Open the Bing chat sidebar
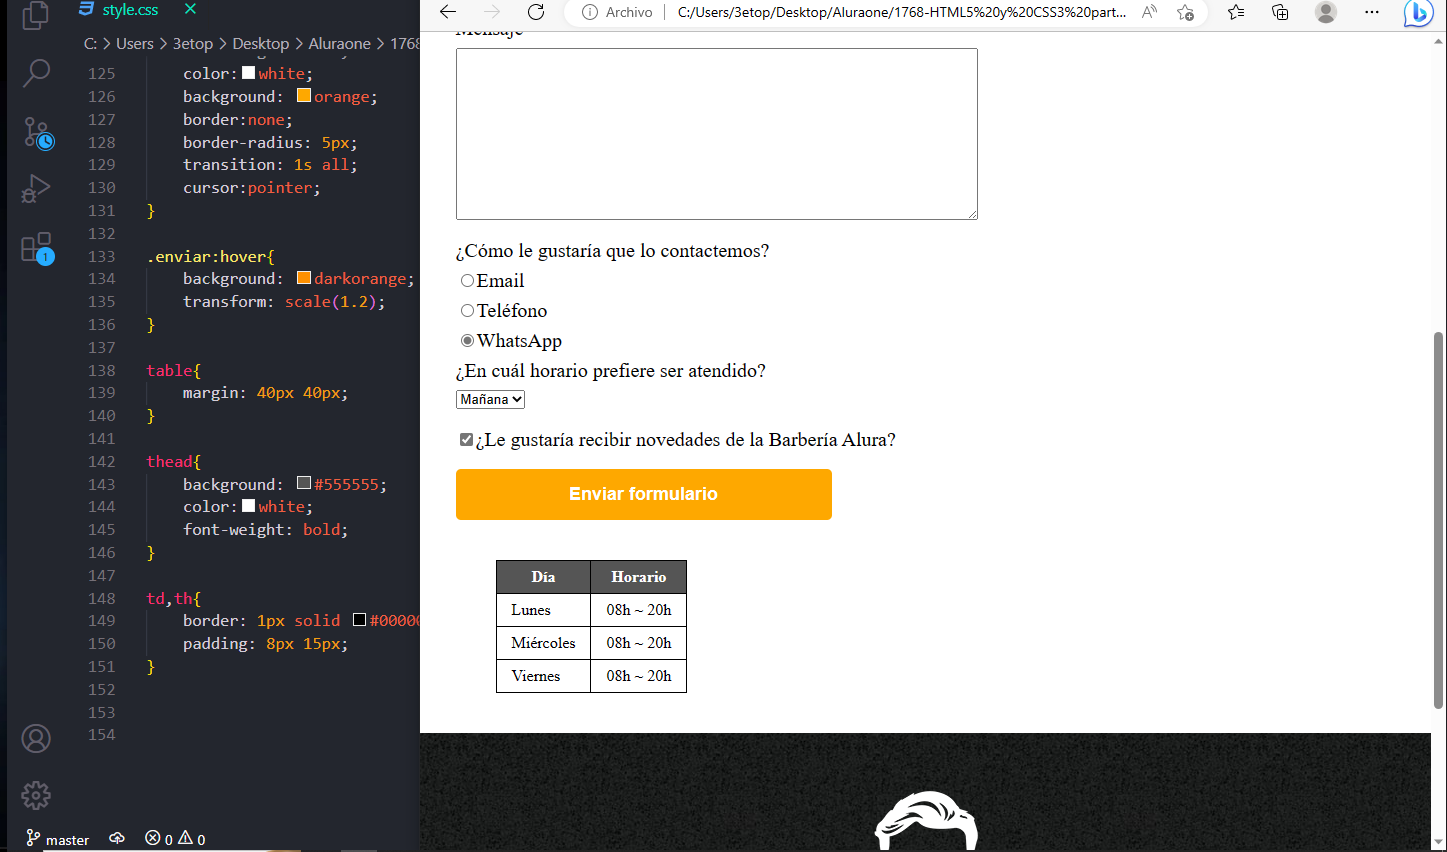The height and width of the screenshot is (852, 1447). (1418, 13)
